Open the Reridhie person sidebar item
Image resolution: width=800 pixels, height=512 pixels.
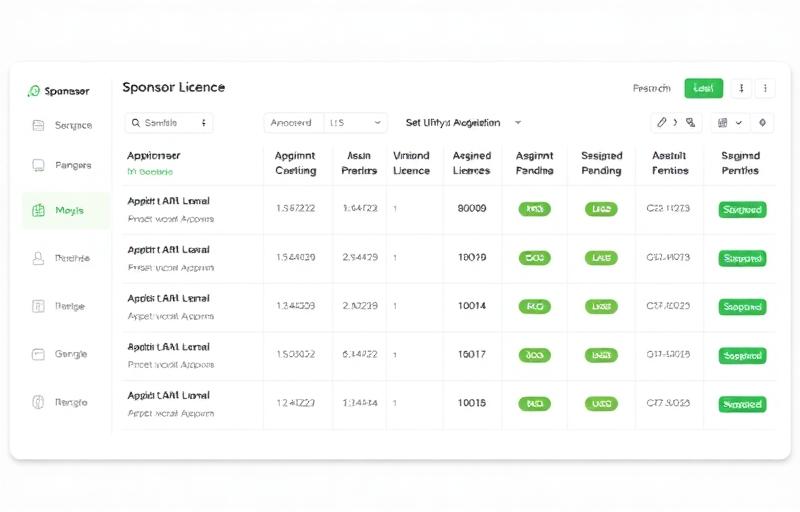pos(62,258)
